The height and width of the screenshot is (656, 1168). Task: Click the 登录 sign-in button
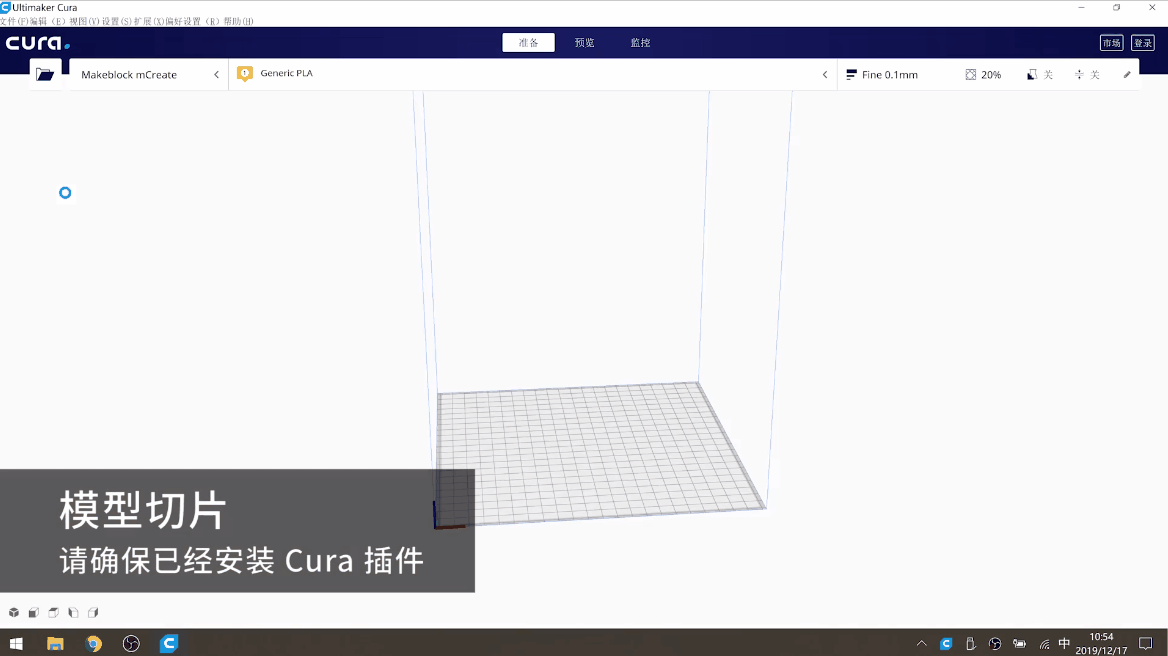click(x=1143, y=43)
